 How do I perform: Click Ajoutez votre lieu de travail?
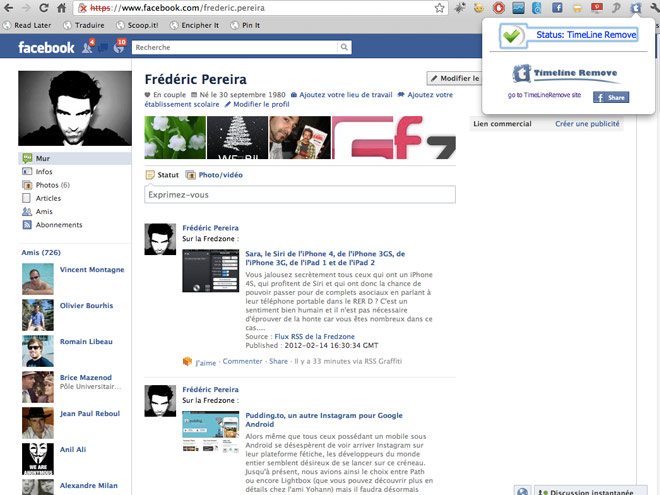pyautogui.click(x=341, y=95)
